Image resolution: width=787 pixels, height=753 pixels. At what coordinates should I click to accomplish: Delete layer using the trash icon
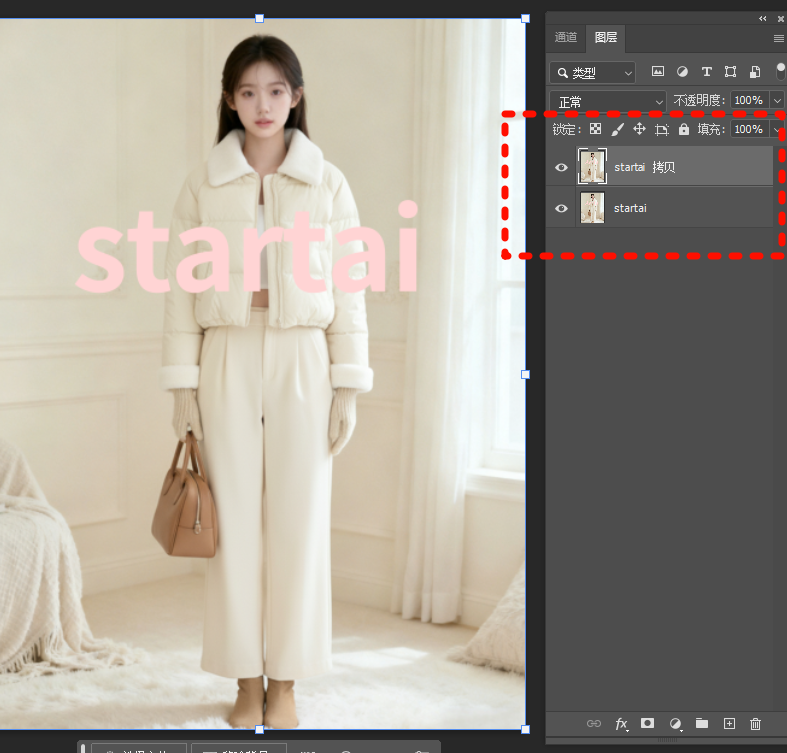[755, 723]
